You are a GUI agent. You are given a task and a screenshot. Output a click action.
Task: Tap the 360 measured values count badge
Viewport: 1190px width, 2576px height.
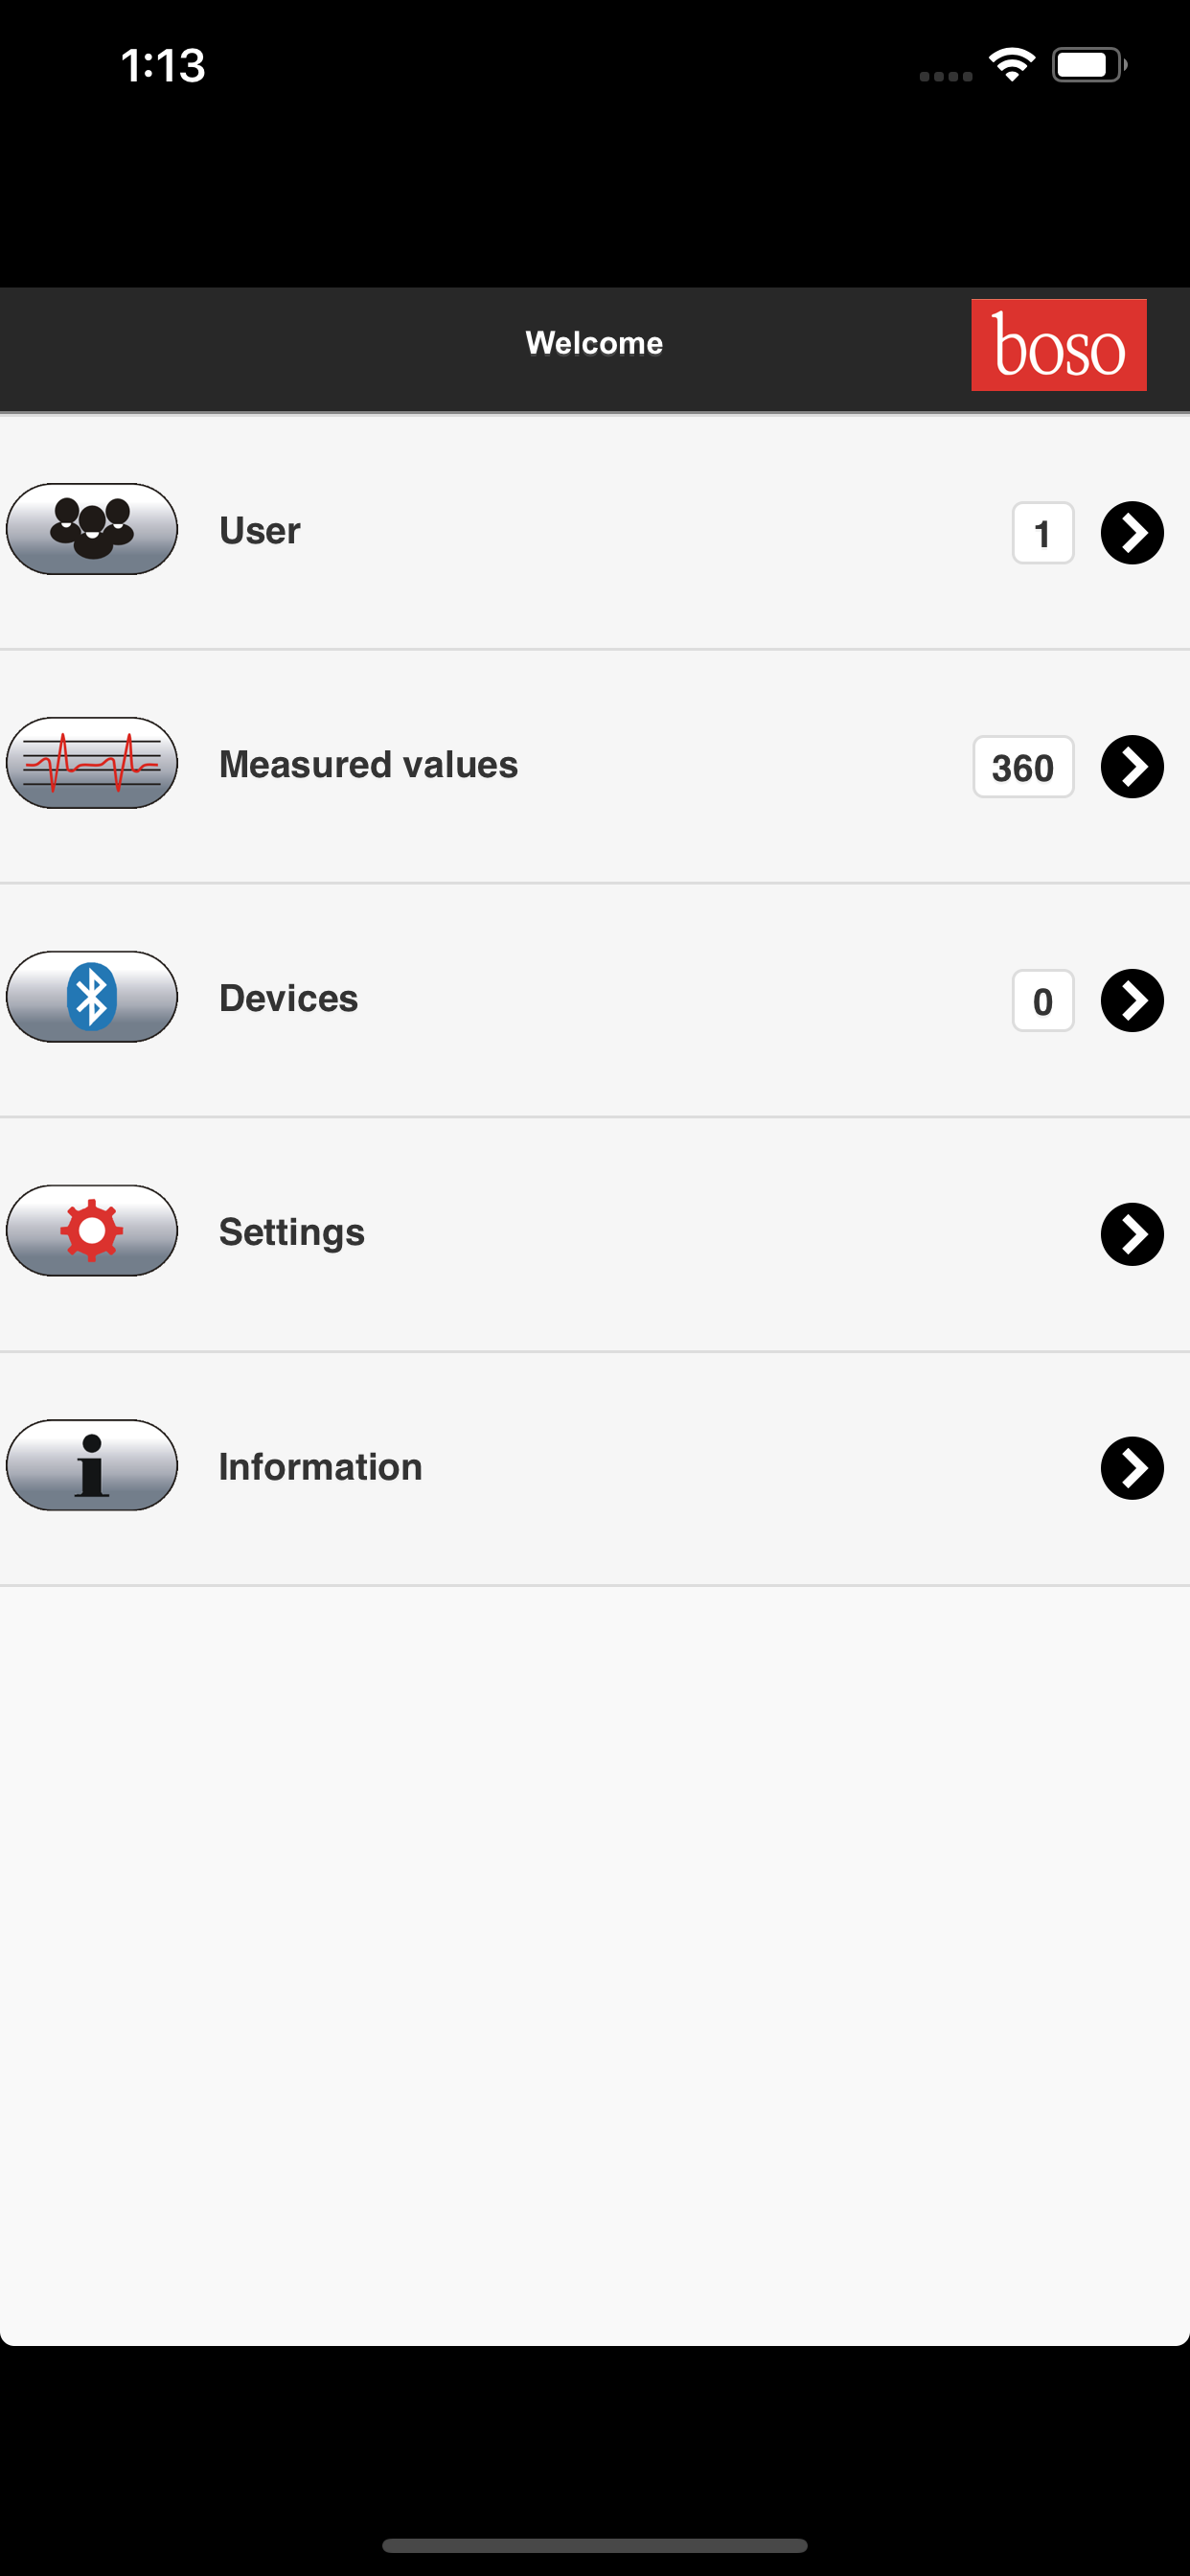1023,767
